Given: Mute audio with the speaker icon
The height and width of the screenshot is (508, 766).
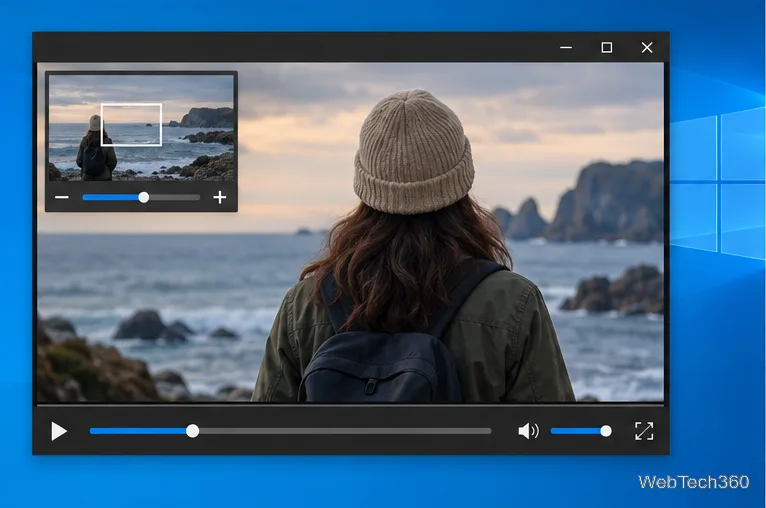Looking at the screenshot, I should [528, 431].
